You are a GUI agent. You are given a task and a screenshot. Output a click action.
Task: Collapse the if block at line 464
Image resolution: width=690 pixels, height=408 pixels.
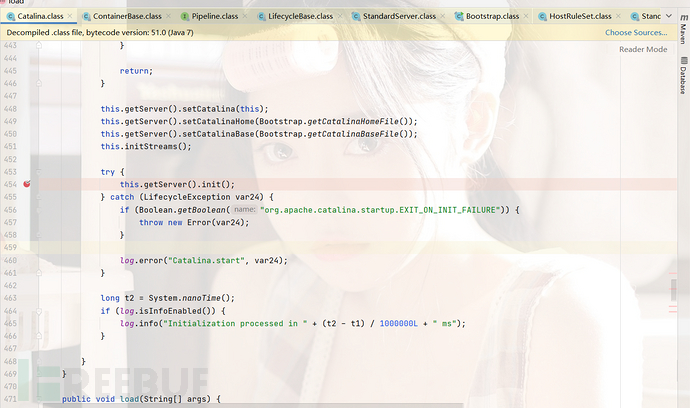click(x=39, y=311)
